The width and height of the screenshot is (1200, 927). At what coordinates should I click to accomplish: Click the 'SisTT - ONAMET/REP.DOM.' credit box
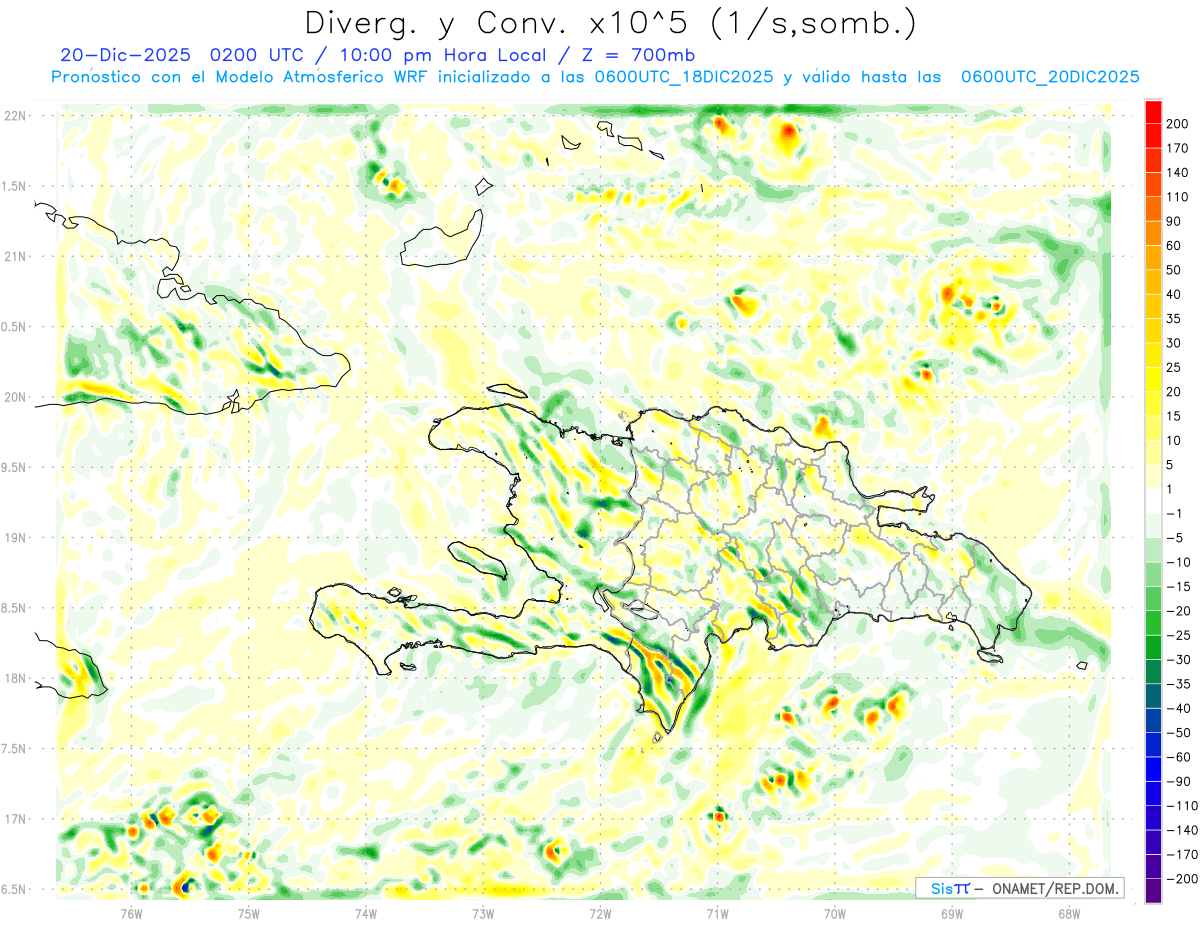tap(1019, 888)
